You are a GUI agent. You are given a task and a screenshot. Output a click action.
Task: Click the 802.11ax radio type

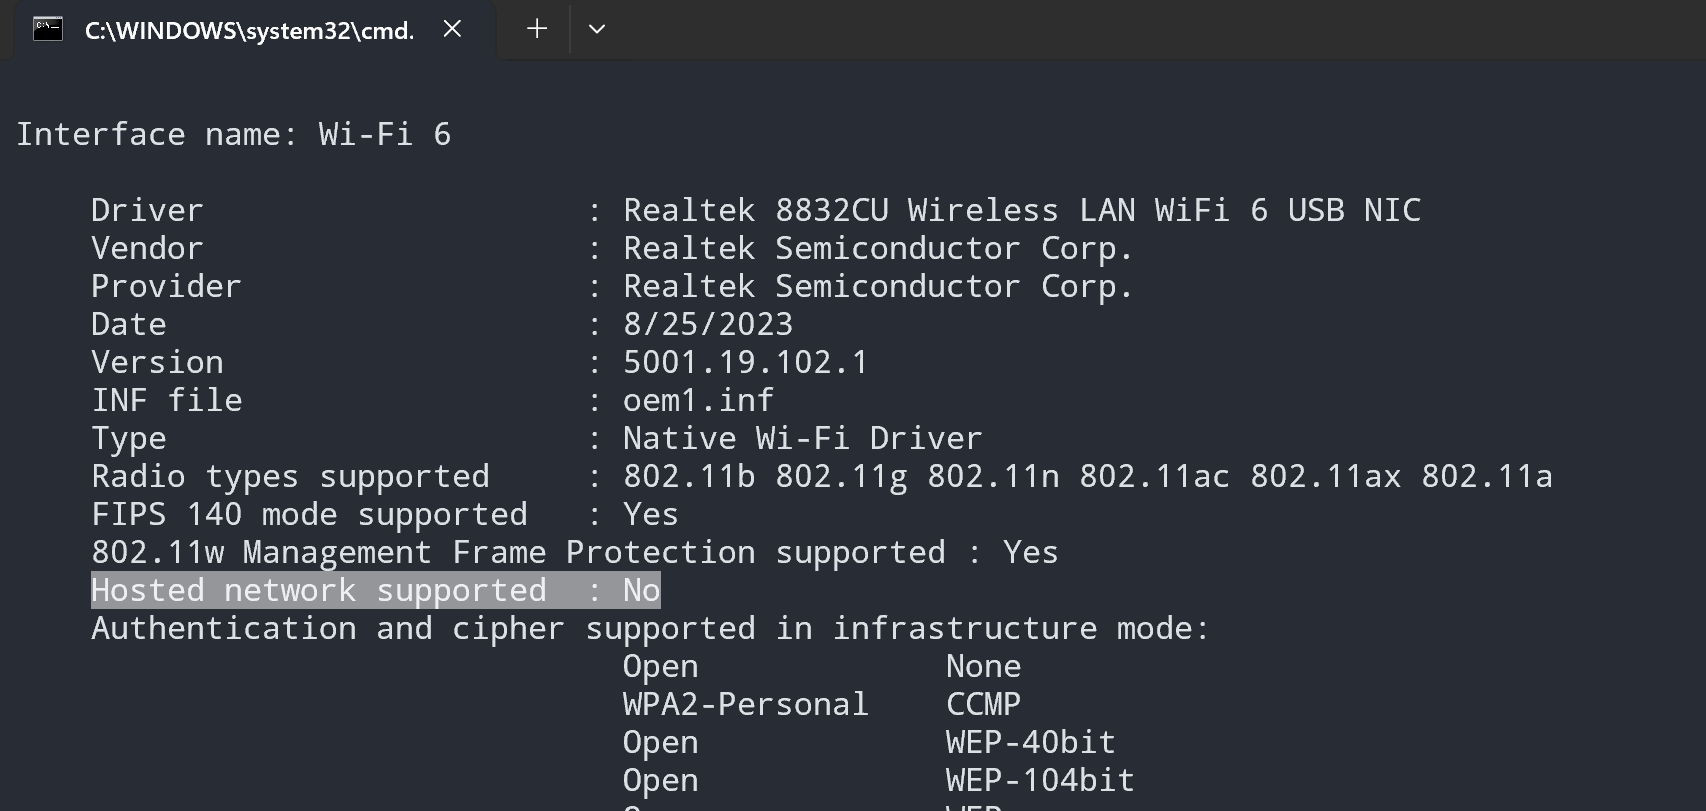tap(1325, 477)
